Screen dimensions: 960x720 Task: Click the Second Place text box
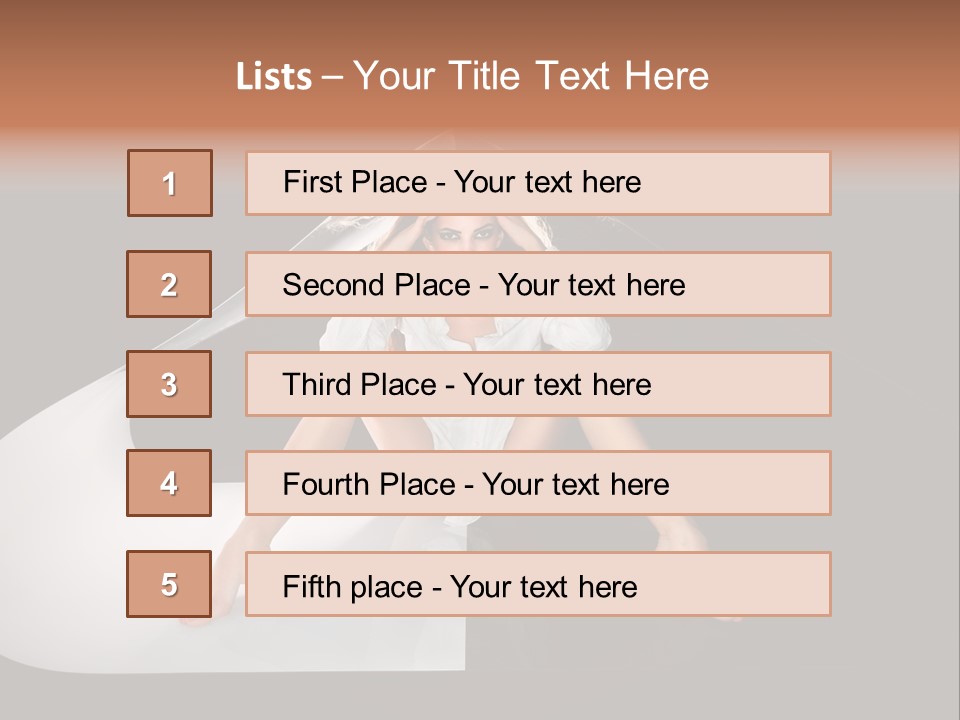click(538, 284)
